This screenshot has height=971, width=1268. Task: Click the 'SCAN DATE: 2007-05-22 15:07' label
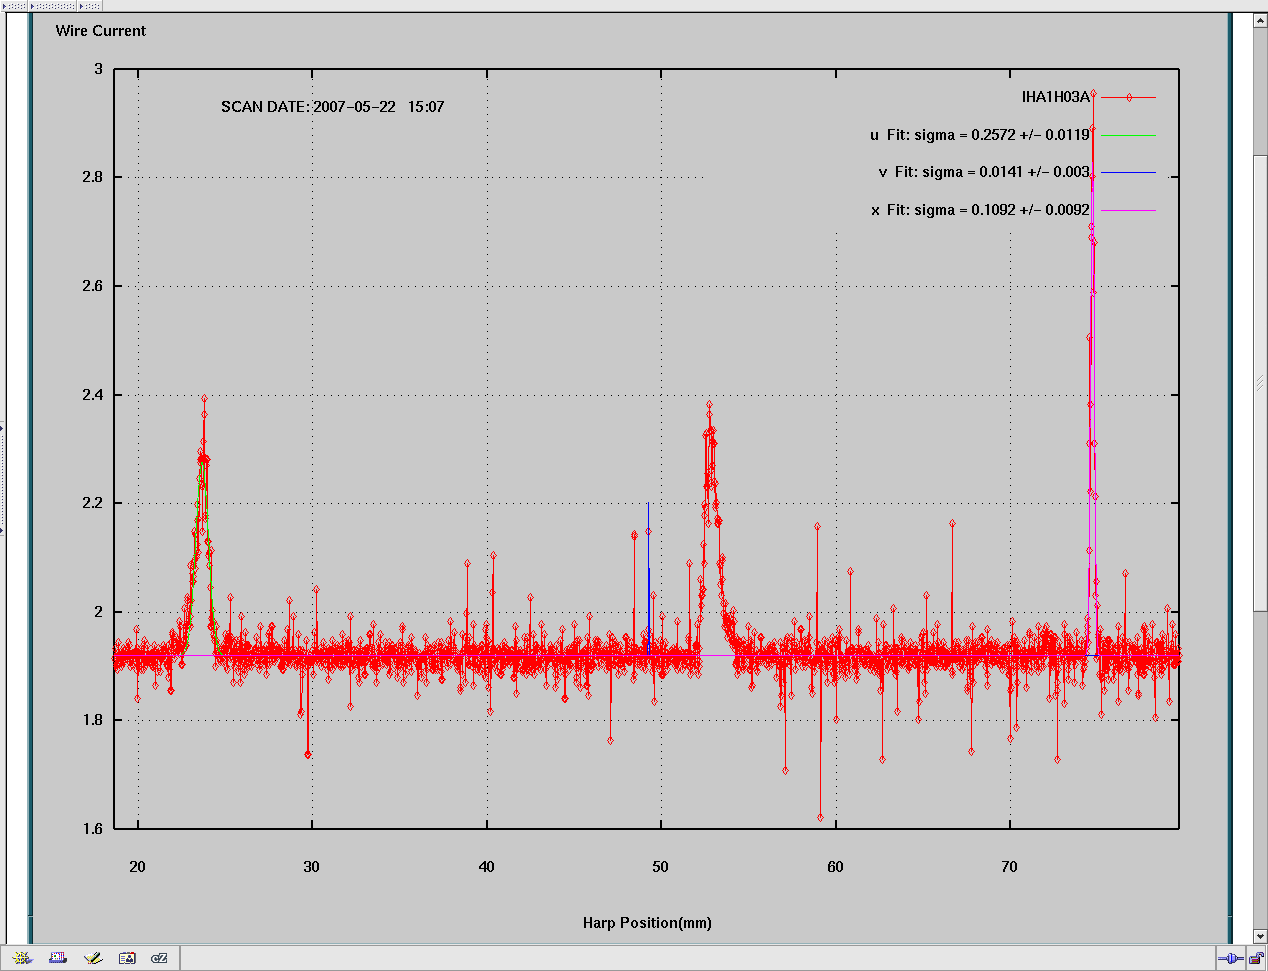[333, 107]
